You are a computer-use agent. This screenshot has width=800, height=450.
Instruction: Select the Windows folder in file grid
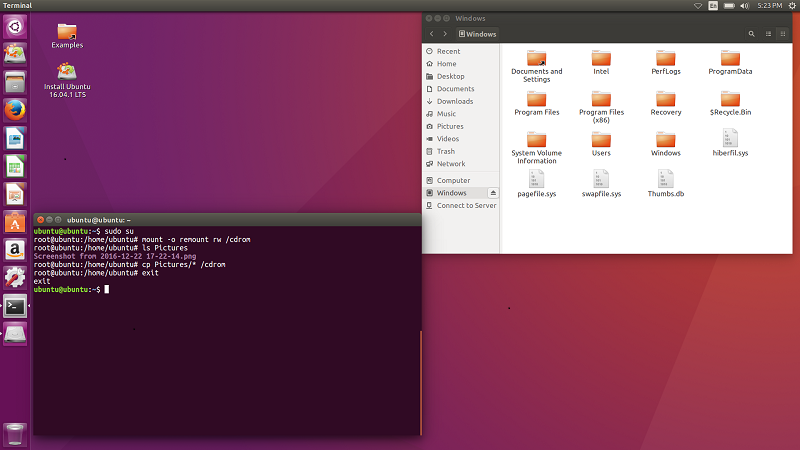(x=666, y=144)
